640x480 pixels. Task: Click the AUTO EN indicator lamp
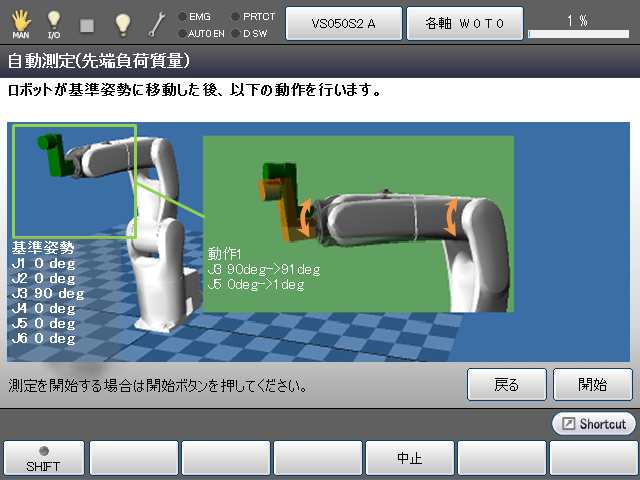pos(181,33)
